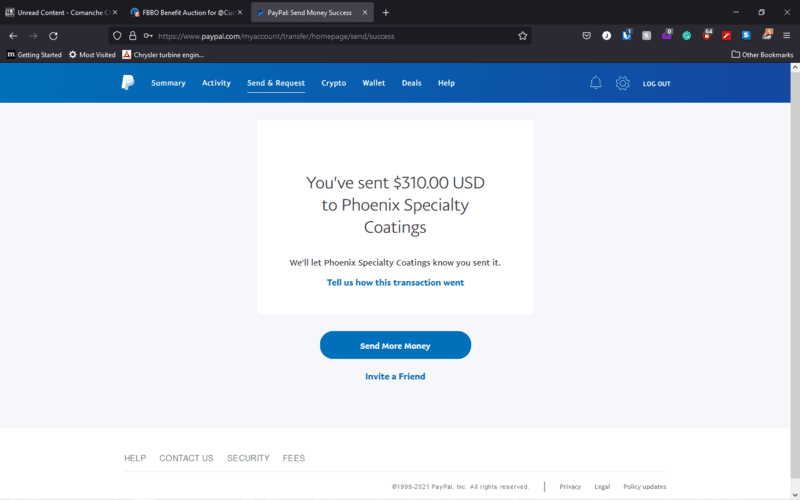Open the Wallet menu item

click(374, 83)
